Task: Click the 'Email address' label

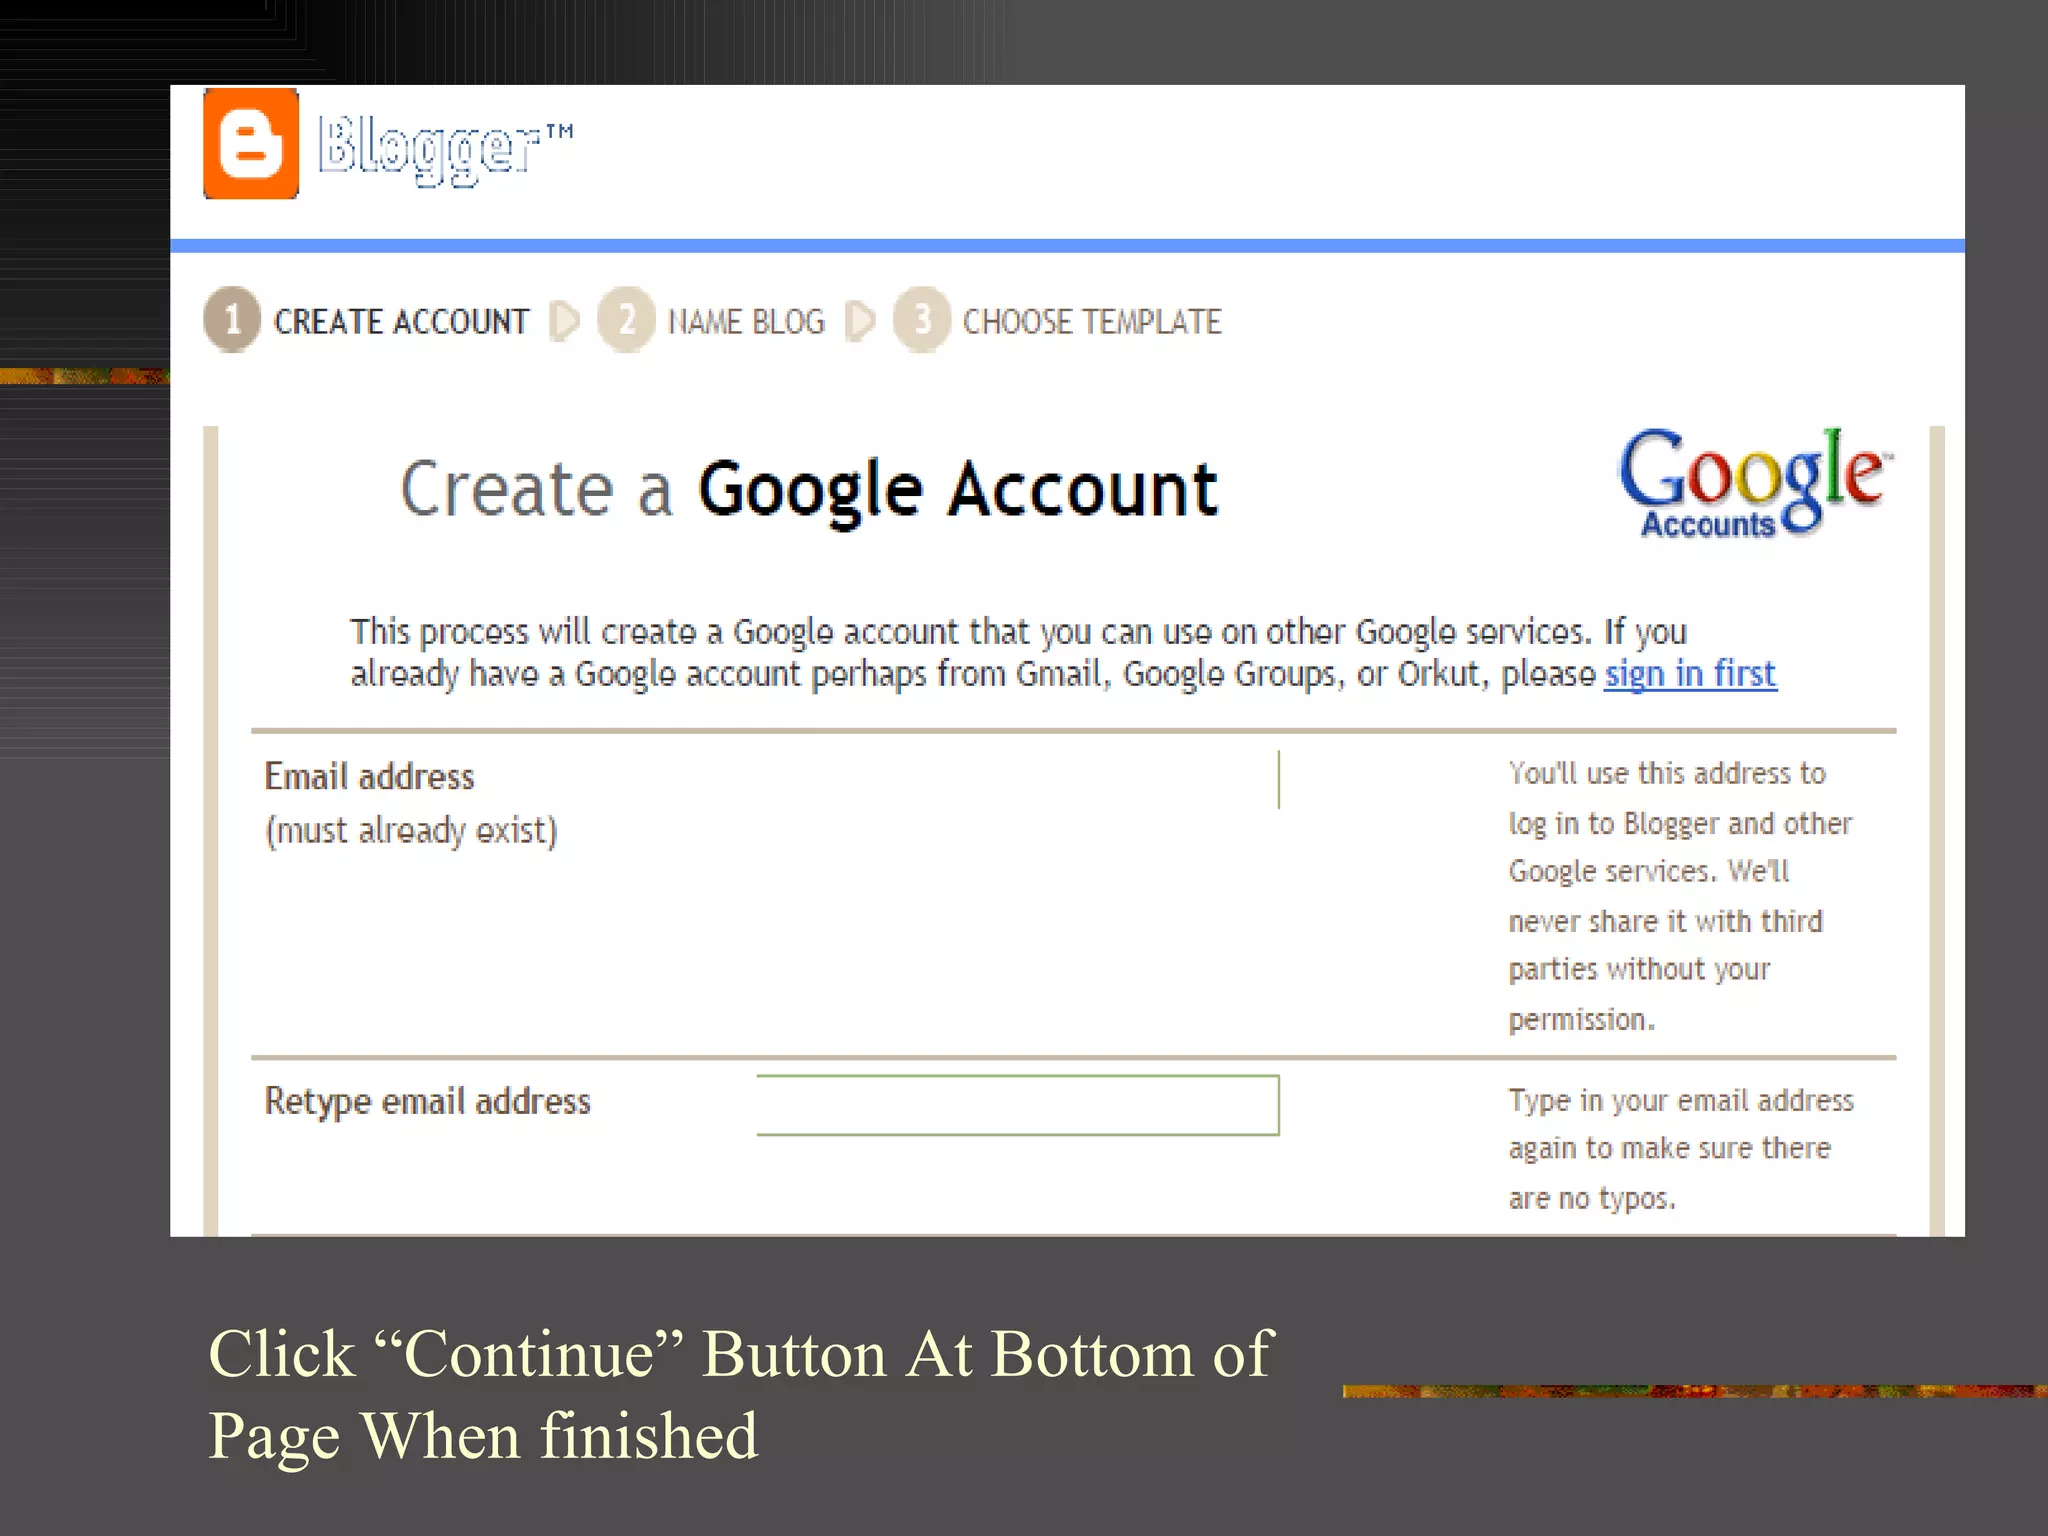Action: tap(369, 777)
